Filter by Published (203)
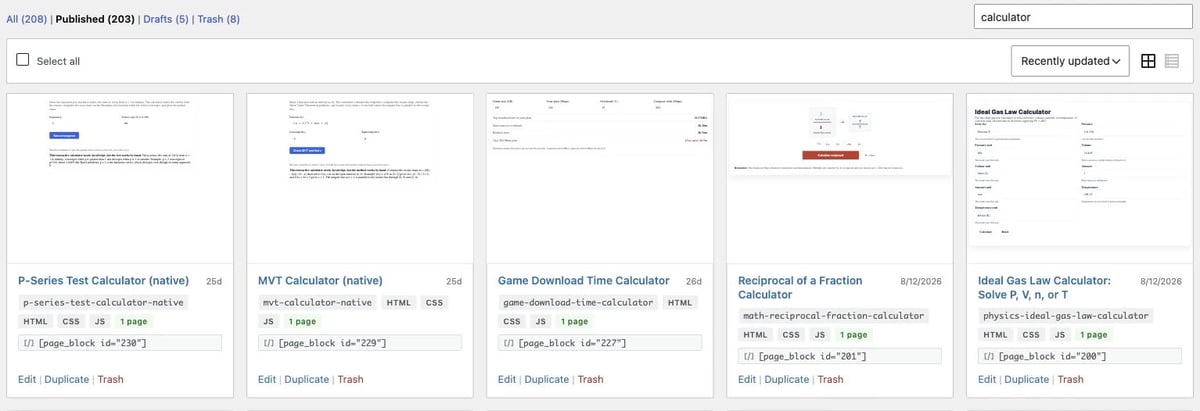1200x411 pixels. 95,19
